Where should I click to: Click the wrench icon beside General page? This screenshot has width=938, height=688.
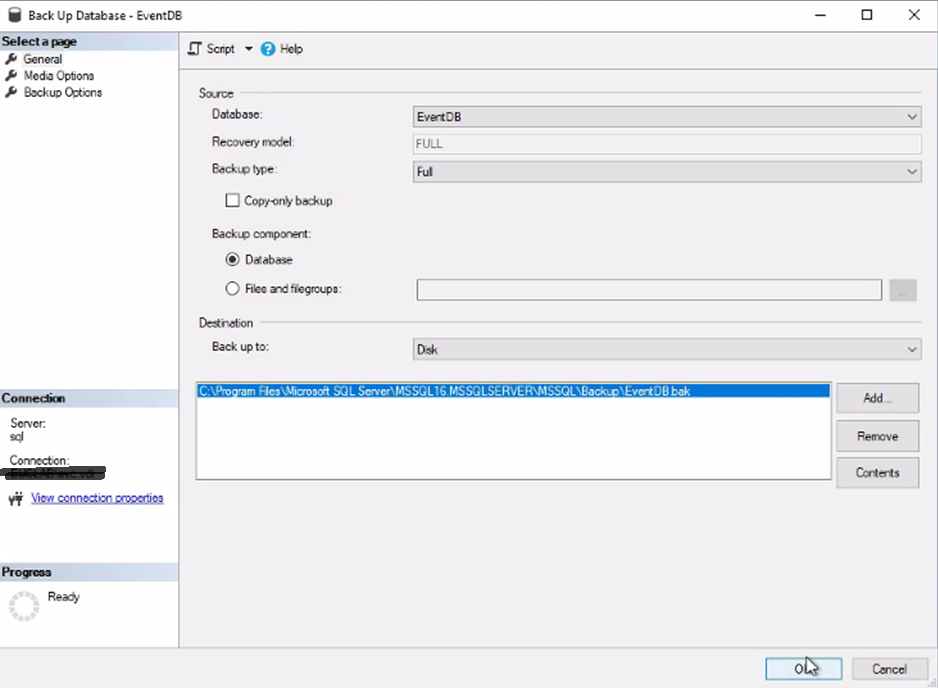pyautogui.click(x=12, y=59)
